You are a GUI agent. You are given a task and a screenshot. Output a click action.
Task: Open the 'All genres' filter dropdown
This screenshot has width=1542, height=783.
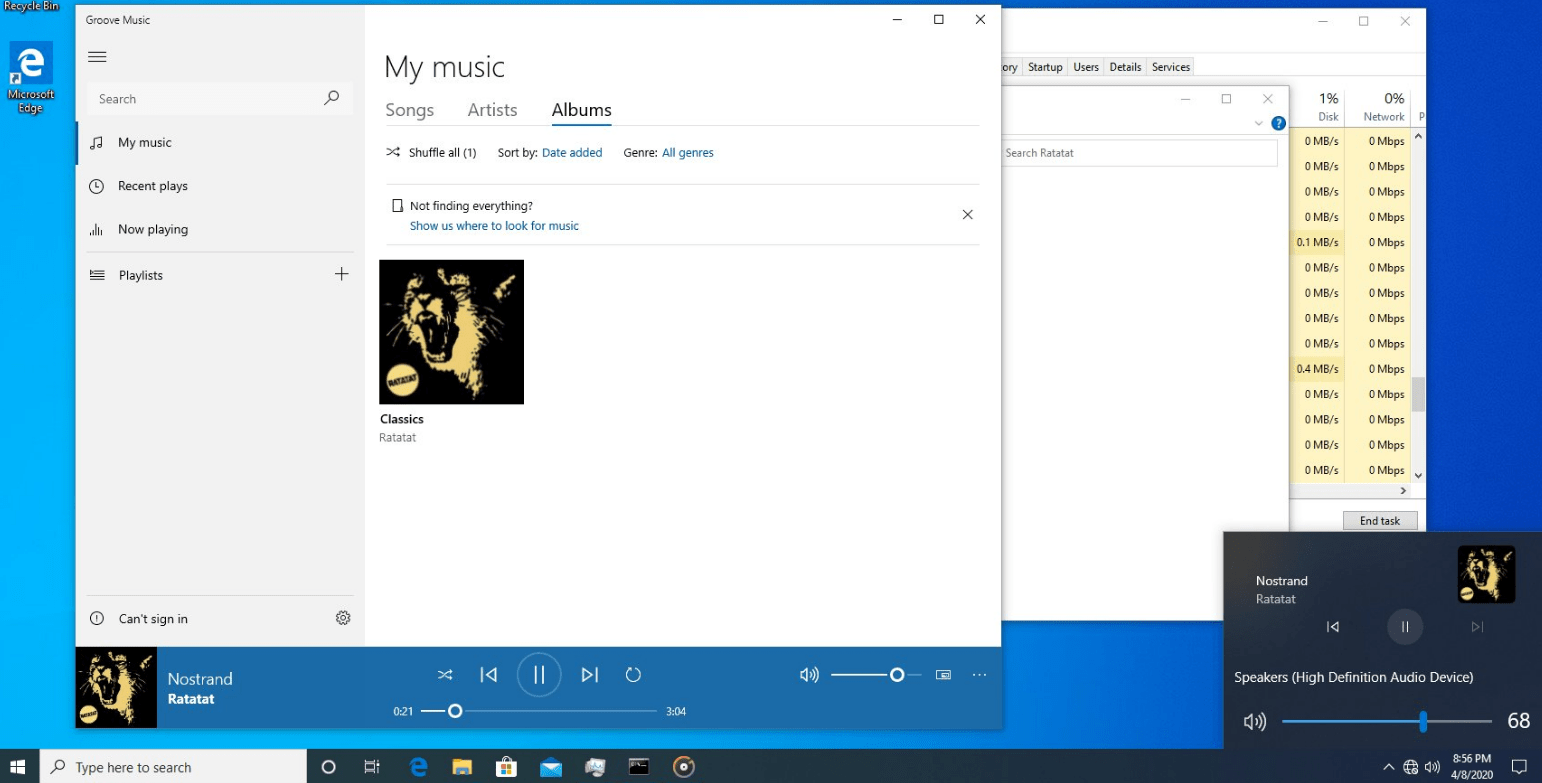coord(688,153)
